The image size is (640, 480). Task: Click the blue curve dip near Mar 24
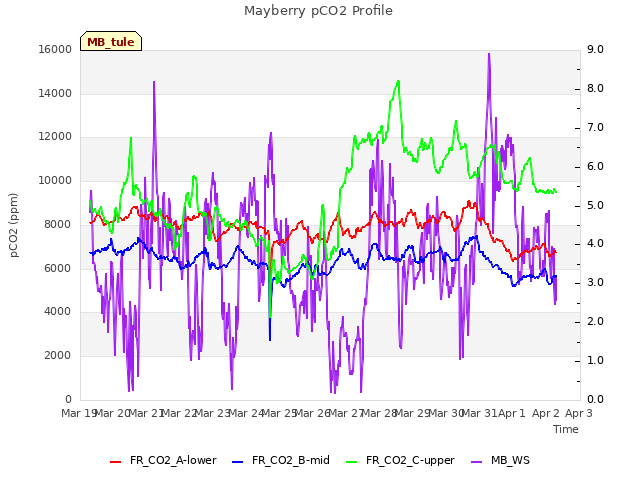[270, 339]
